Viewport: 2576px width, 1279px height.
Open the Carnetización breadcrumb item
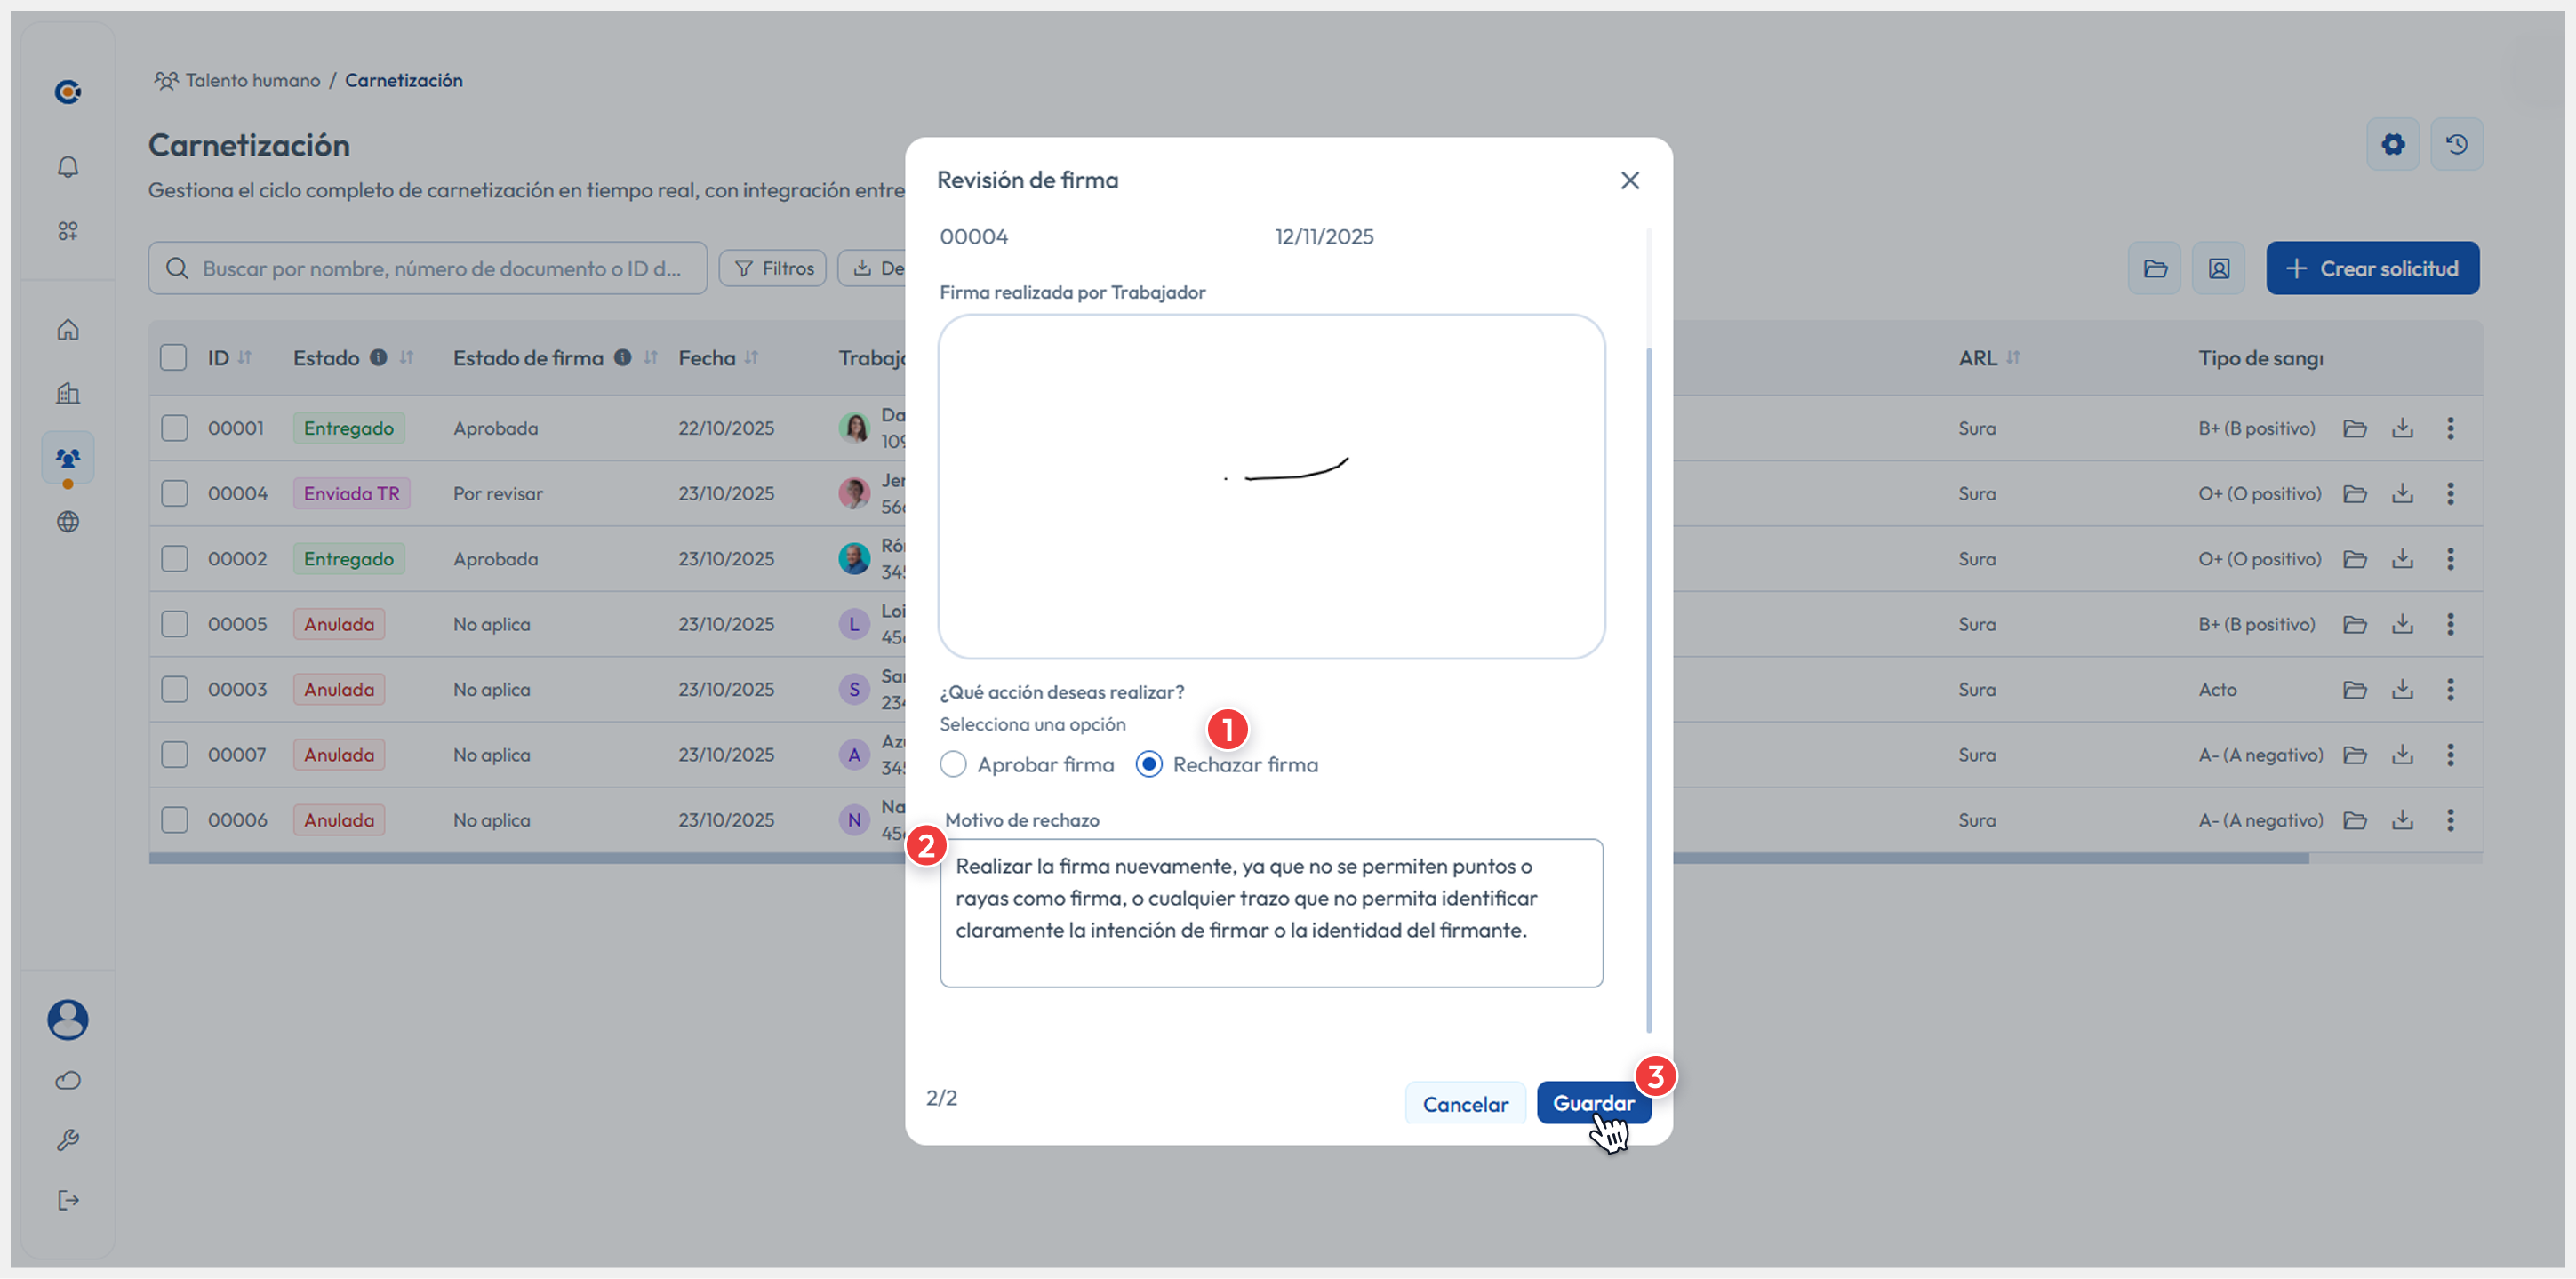coord(404,80)
